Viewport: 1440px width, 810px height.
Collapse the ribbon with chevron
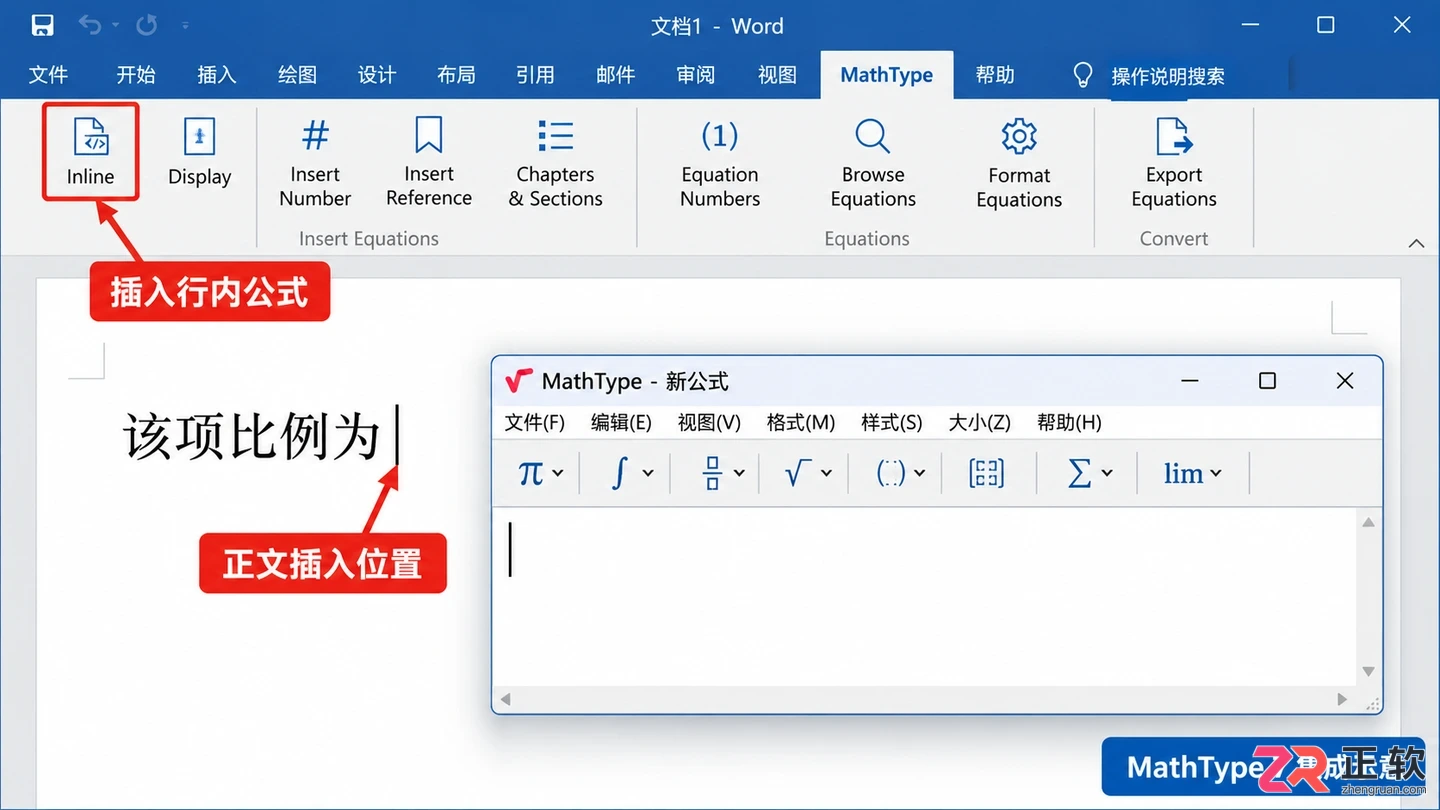pos(1416,243)
